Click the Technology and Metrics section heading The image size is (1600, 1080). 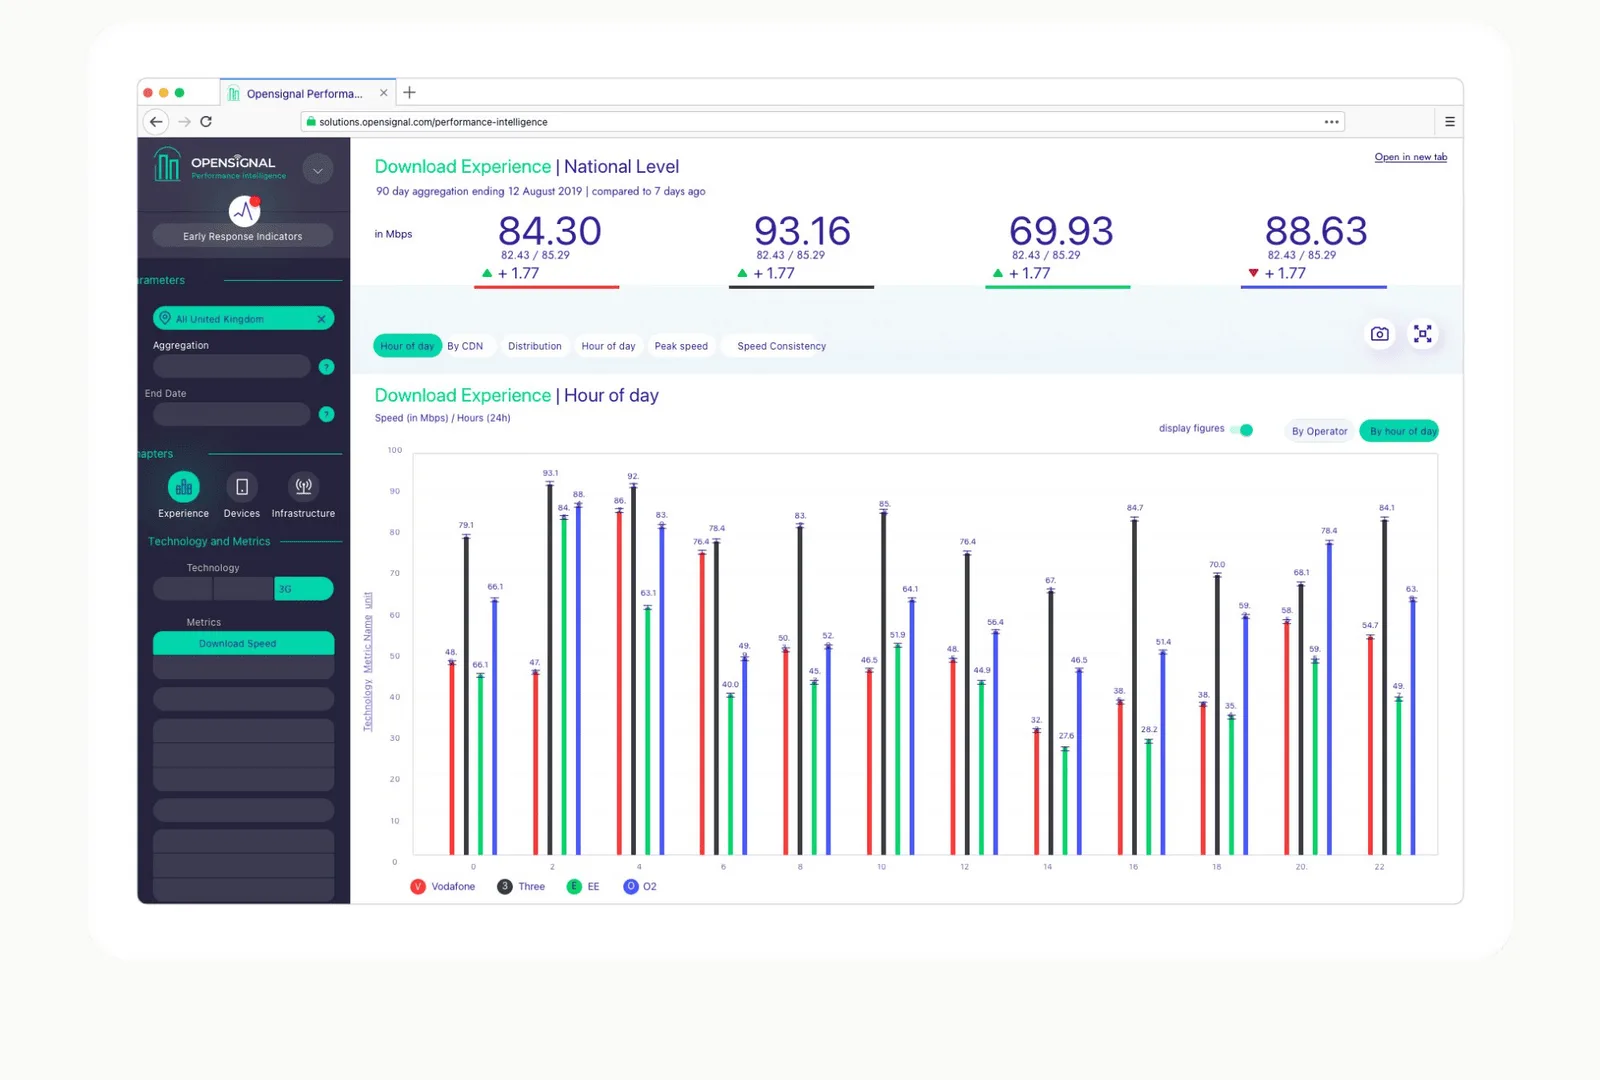pyautogui.click(x=209, y=542)
